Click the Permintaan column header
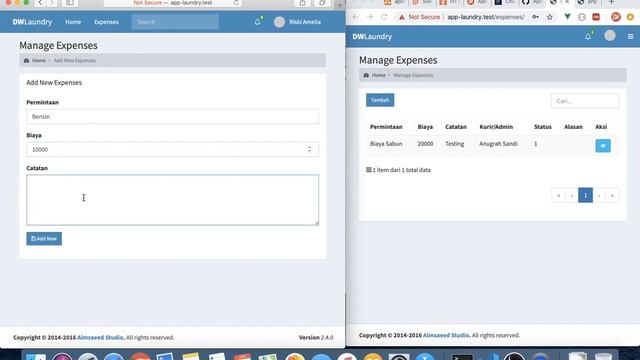This screenshot has width=640, height=360. pyautogui.click(x=386, y=127)
